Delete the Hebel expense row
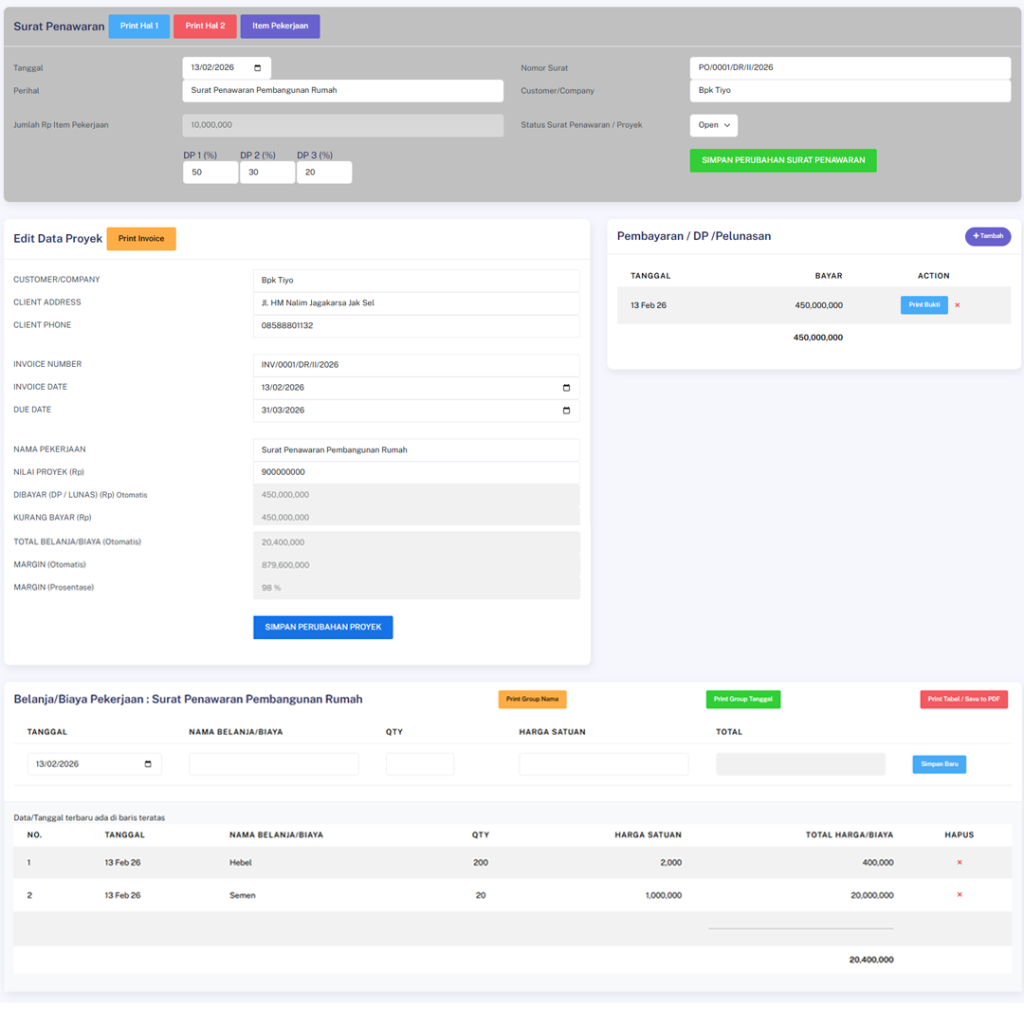Screen dimensions: 1024x1024 959,862
